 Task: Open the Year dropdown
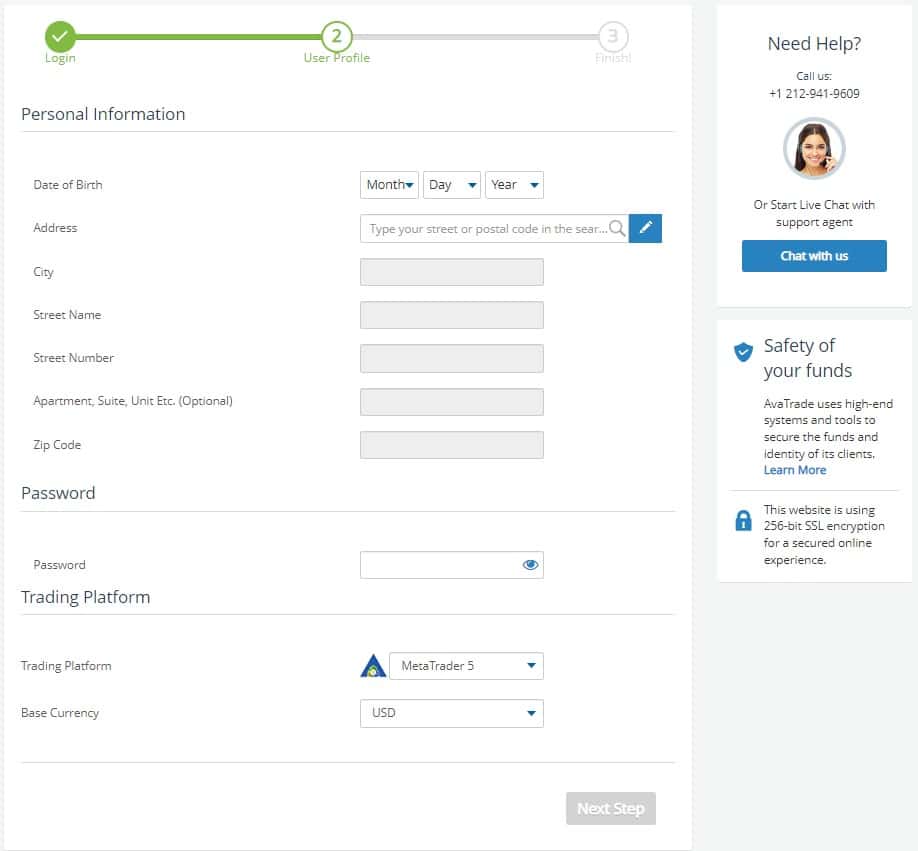pos(514,185)
